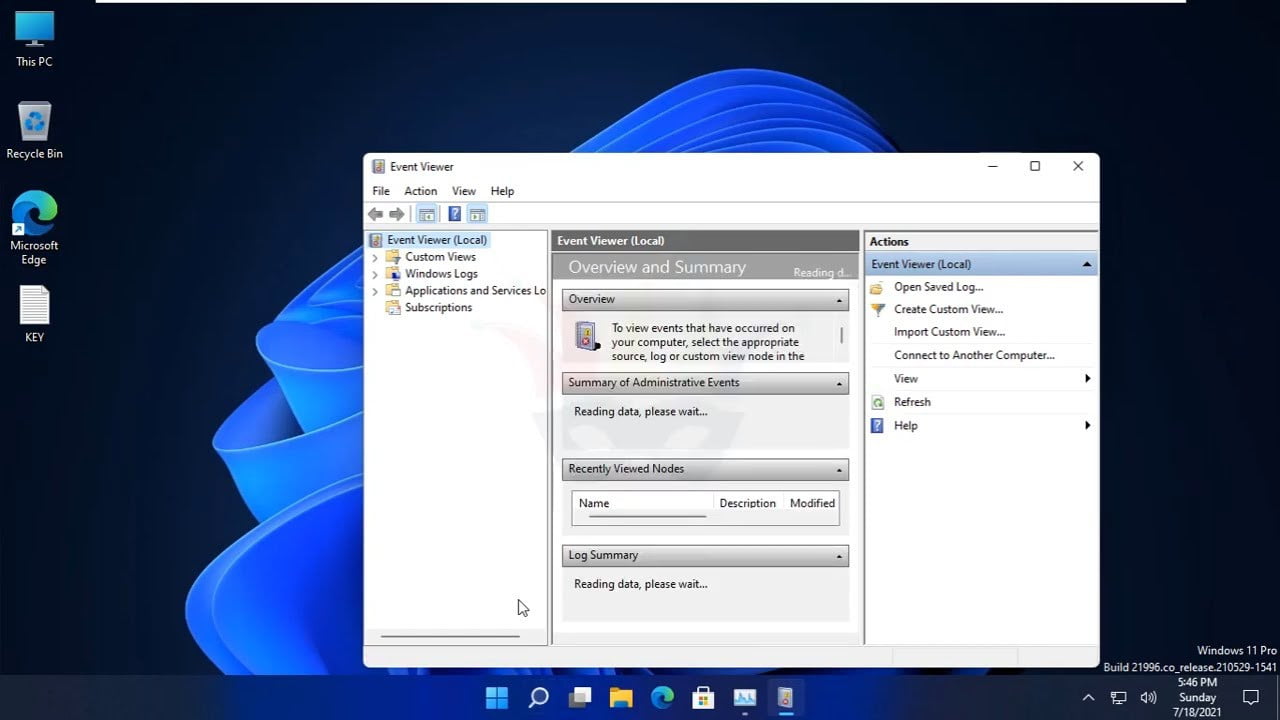Open the View menu
Viewport: 1280px width, 720px height.
click(463, 190)
